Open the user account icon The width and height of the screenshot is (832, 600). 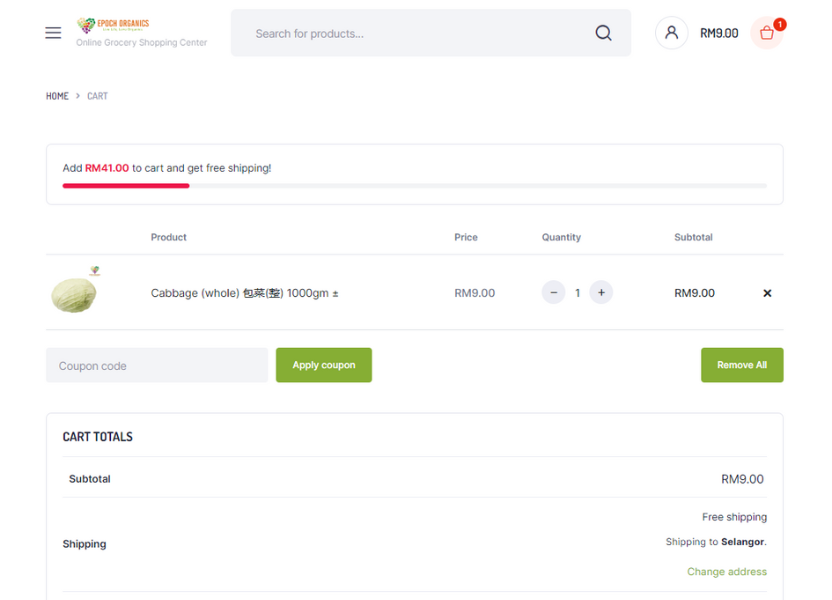671,33
